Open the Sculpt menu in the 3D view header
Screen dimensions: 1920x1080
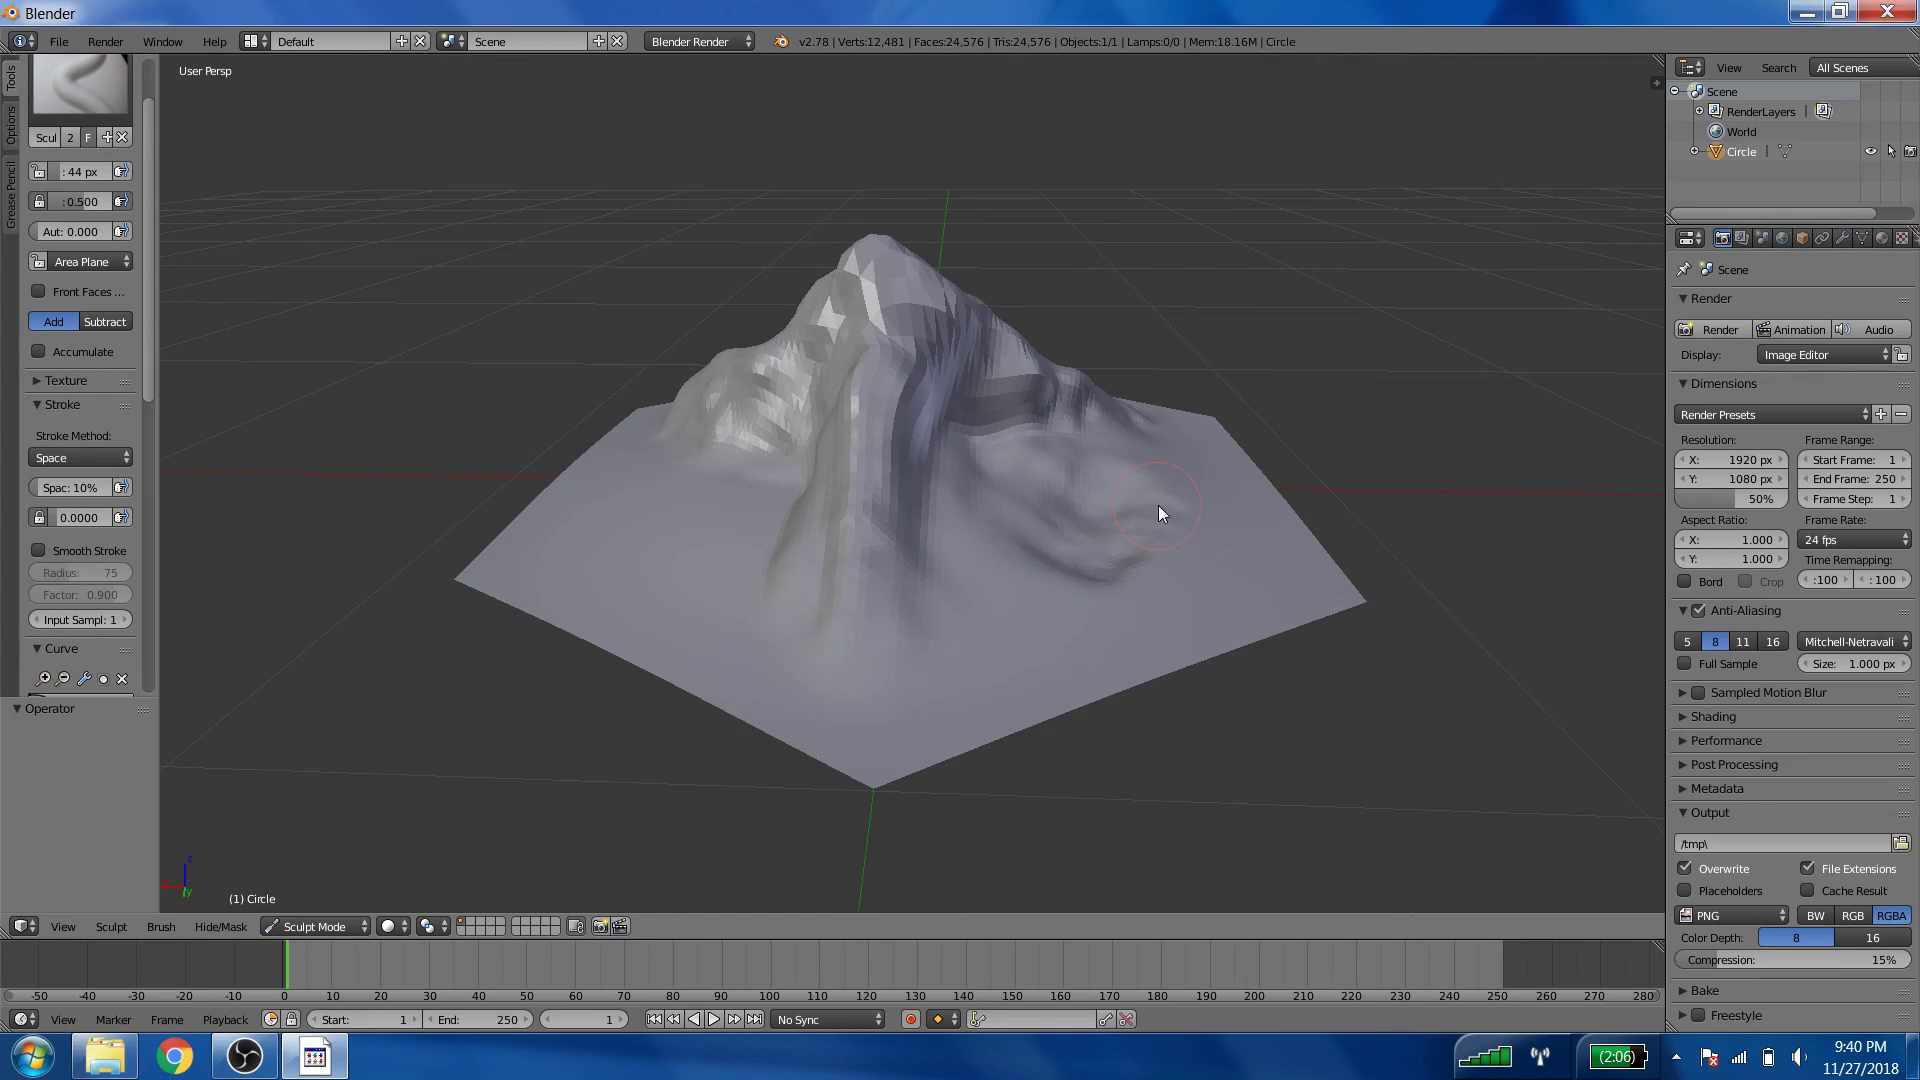tap(111, 926)
